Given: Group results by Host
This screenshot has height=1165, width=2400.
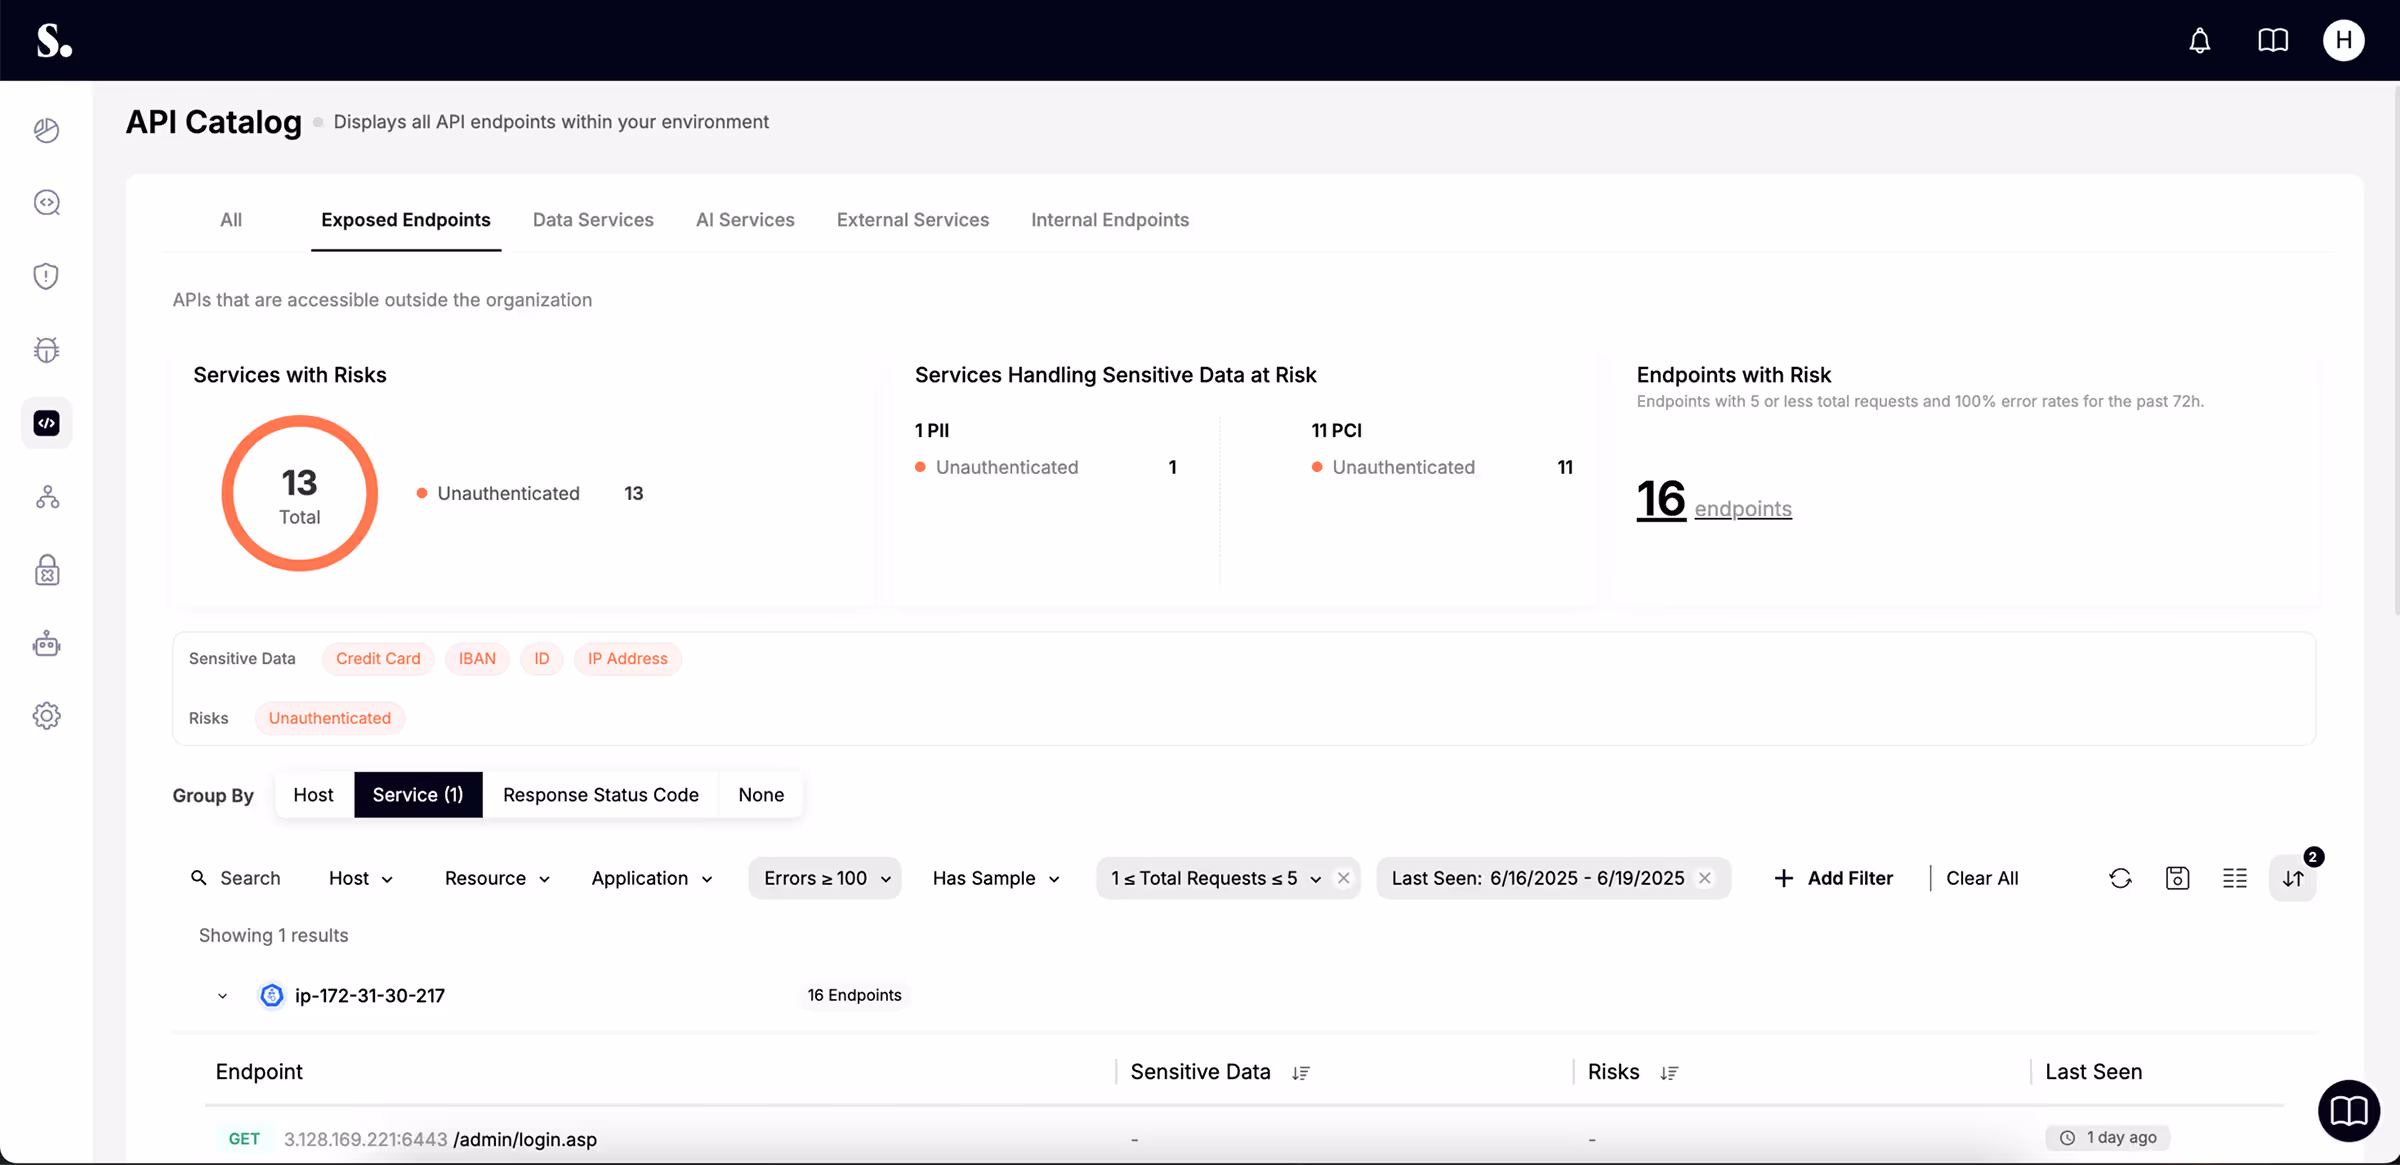Looking at the screenshot, I should [313, 795].
